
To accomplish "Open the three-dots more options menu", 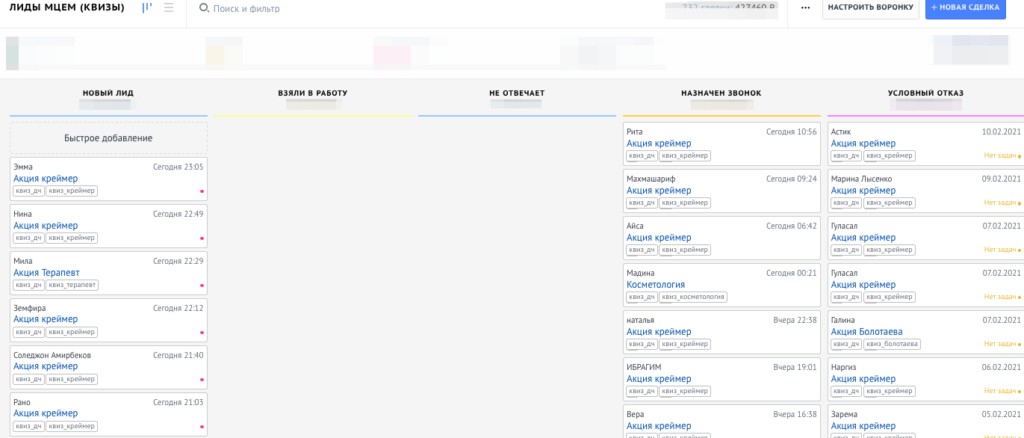I will [805, 8].
